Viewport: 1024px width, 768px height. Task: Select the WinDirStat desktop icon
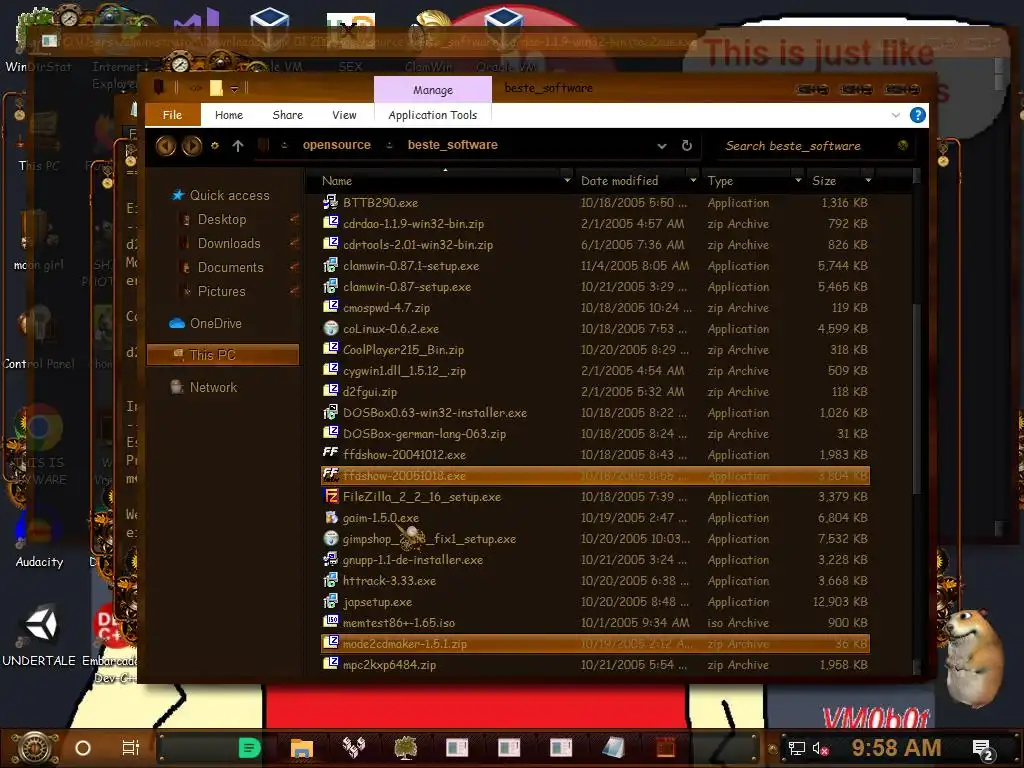pyautogui.click(x=38, y=39)
